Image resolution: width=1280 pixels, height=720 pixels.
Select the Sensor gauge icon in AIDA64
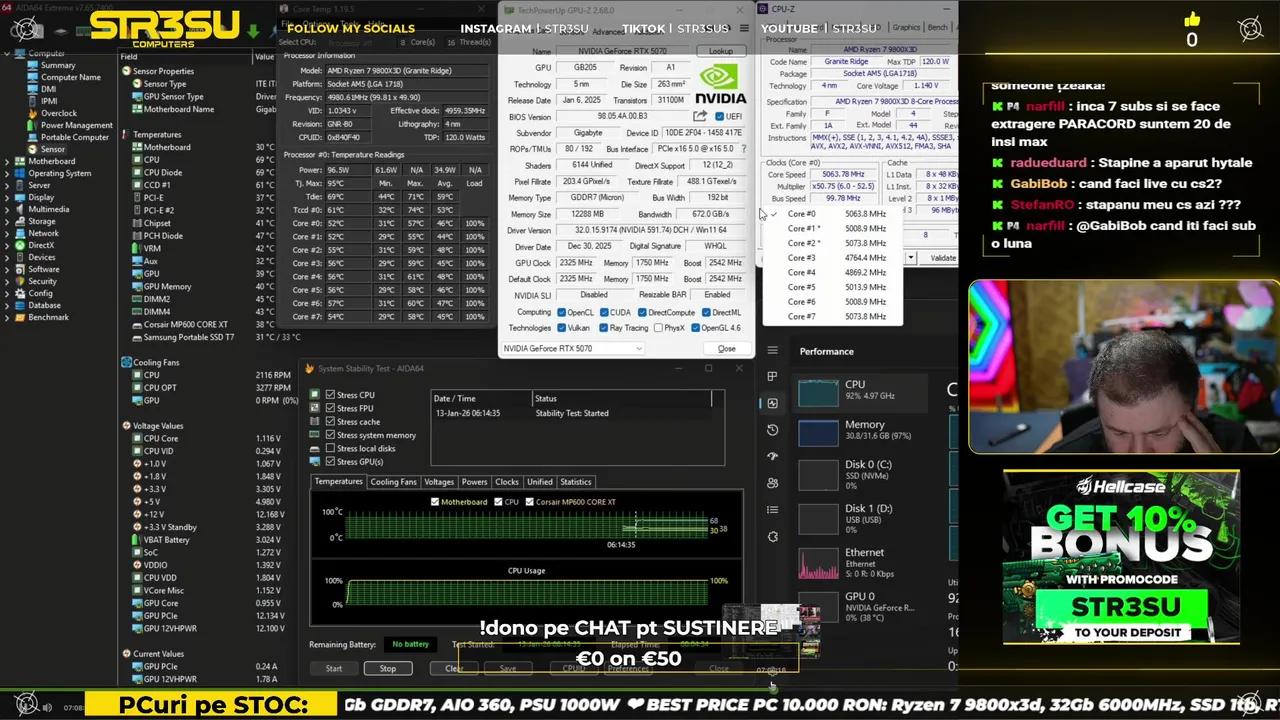coord(33,149)
